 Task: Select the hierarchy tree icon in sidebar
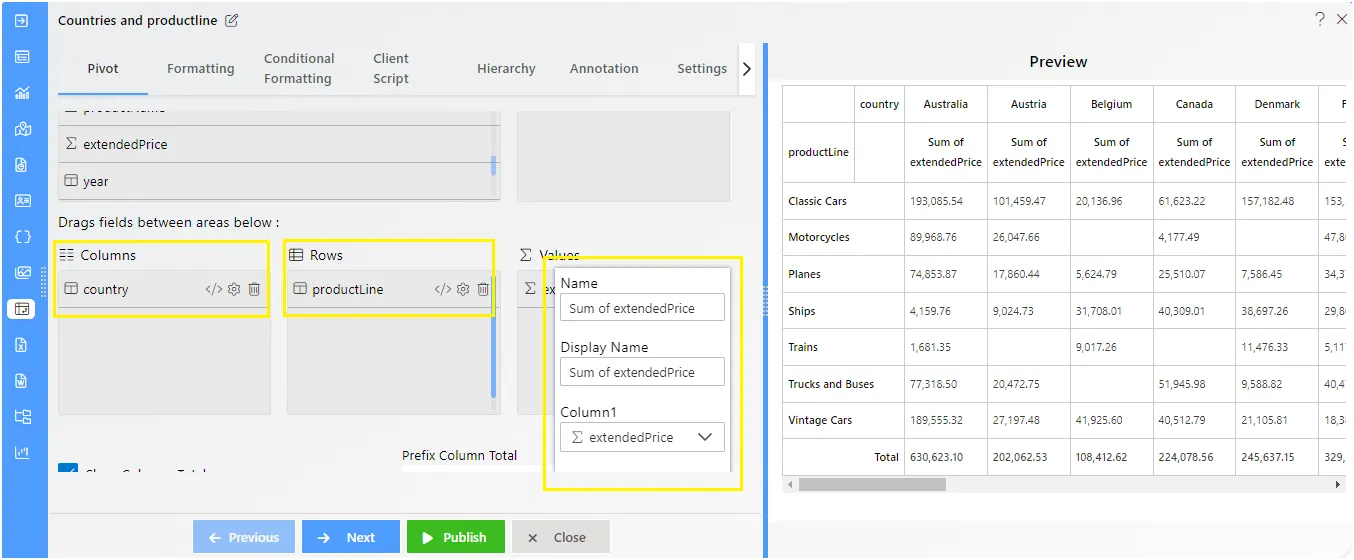tap(22, 417)
